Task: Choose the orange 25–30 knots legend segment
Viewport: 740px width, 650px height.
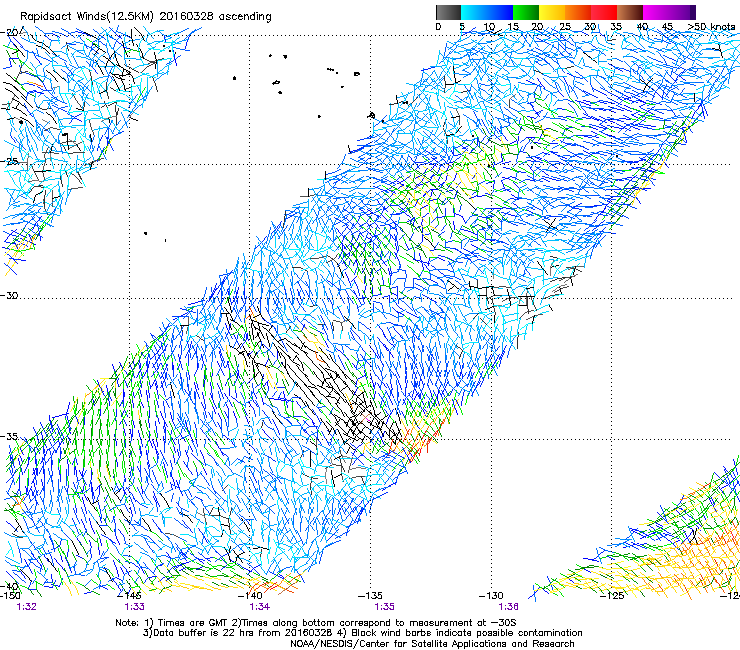Action: (x=578, y=12)
